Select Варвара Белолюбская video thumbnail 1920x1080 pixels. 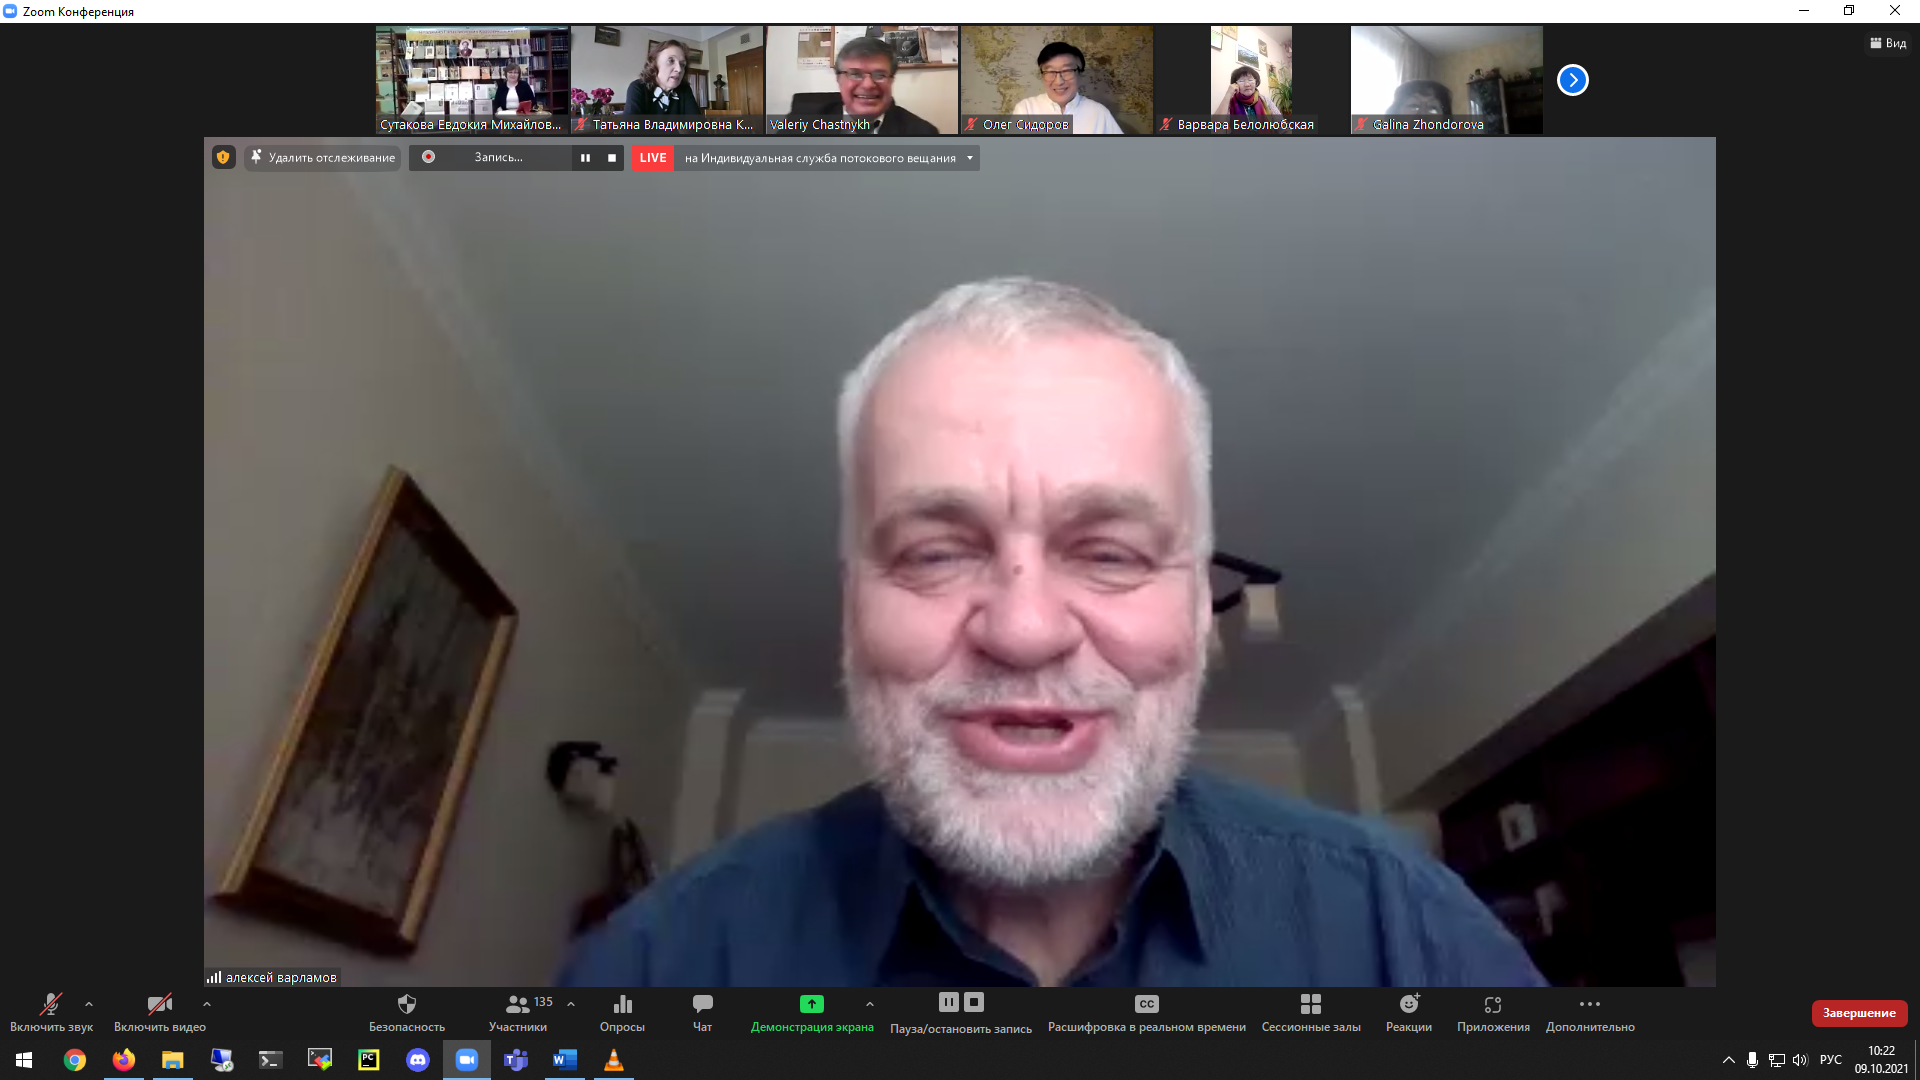(x=1251, y=80)
